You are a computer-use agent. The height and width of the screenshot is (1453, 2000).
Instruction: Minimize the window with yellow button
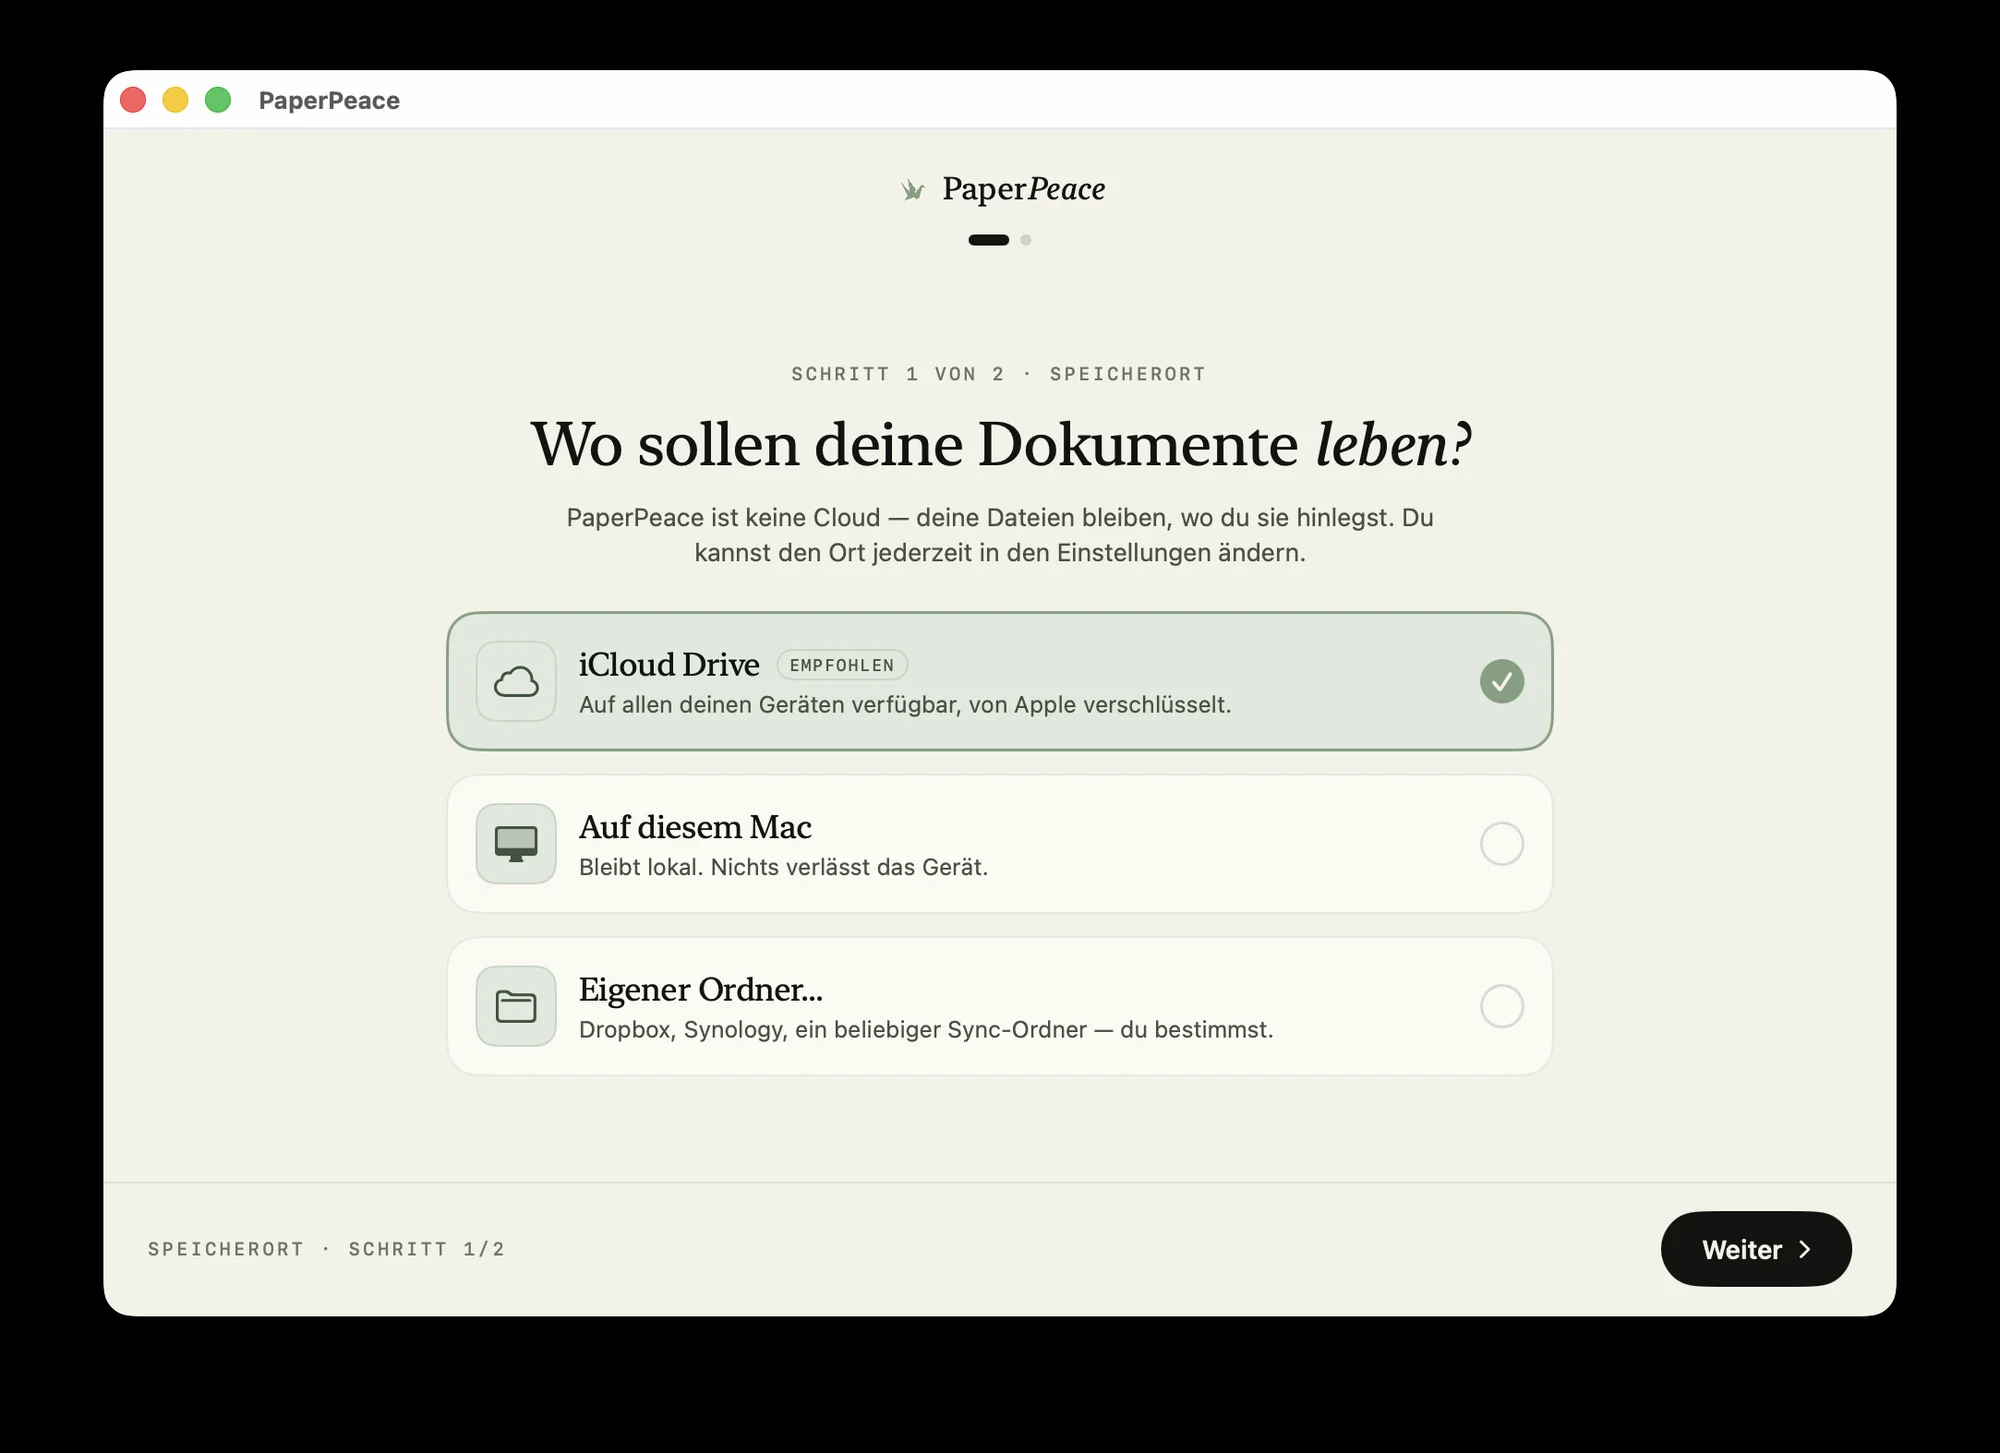coord(175,100)
